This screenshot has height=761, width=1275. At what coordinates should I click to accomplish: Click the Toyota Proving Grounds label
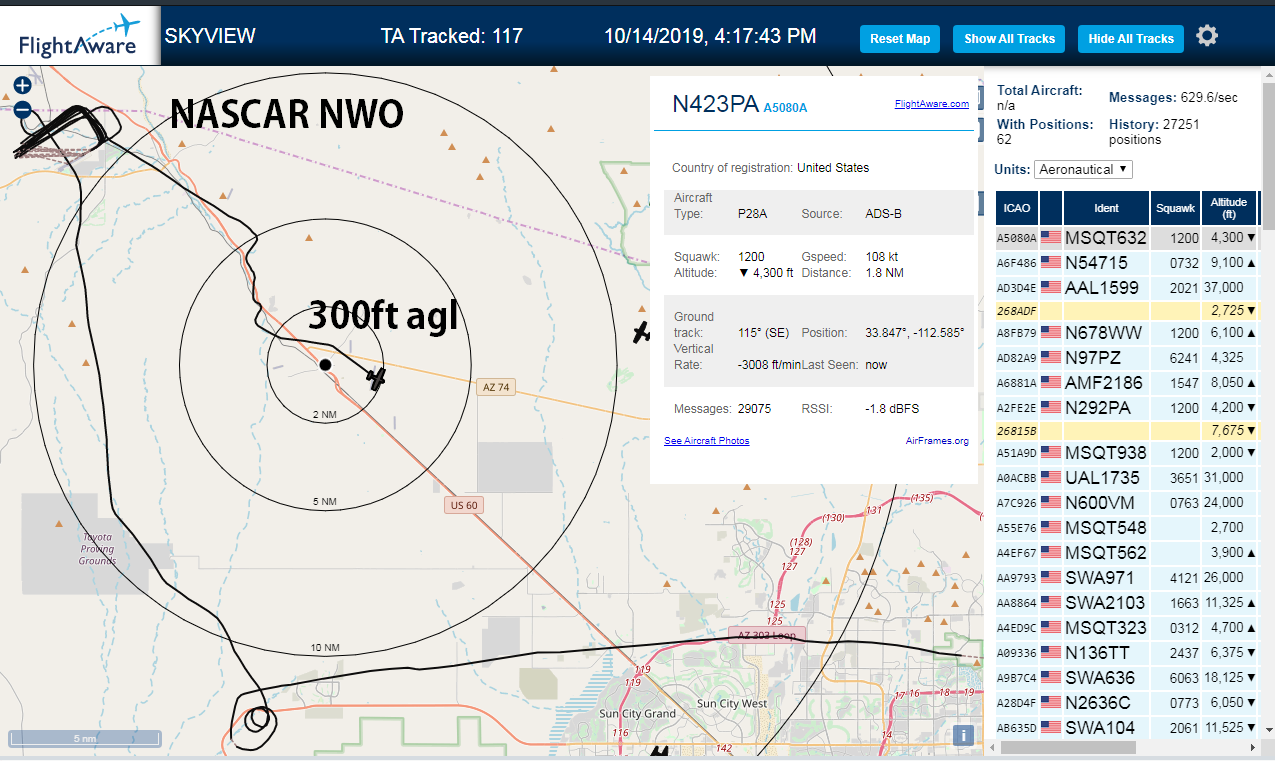(97, 549)
